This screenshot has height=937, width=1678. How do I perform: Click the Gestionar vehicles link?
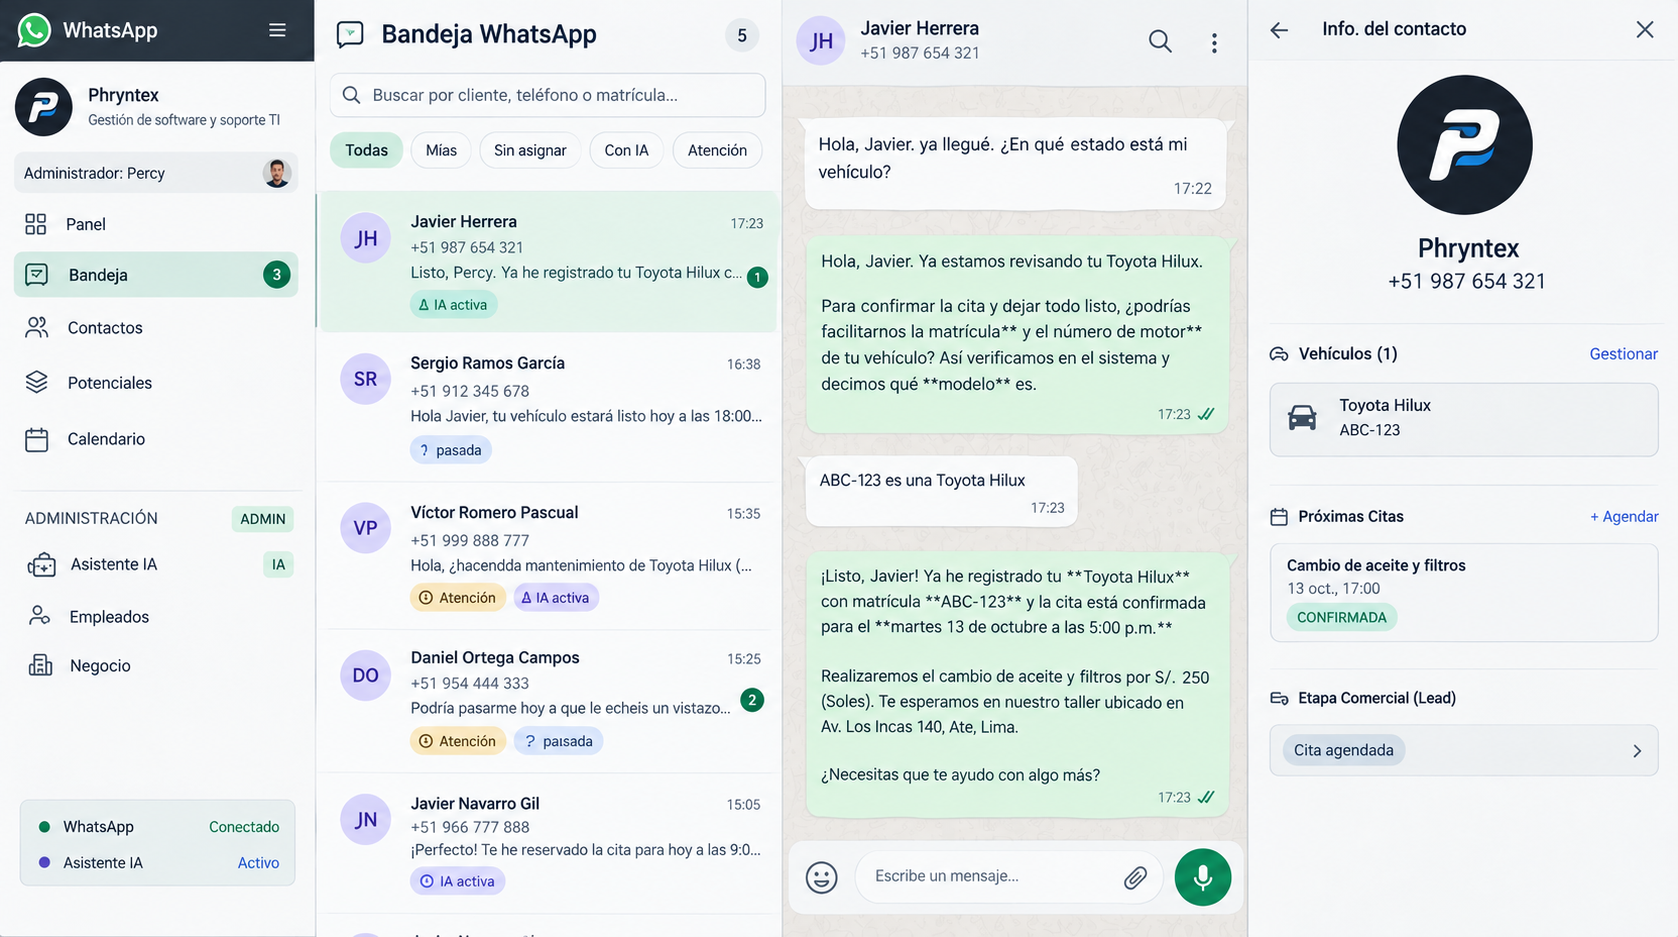click(x=1623, y=354)
